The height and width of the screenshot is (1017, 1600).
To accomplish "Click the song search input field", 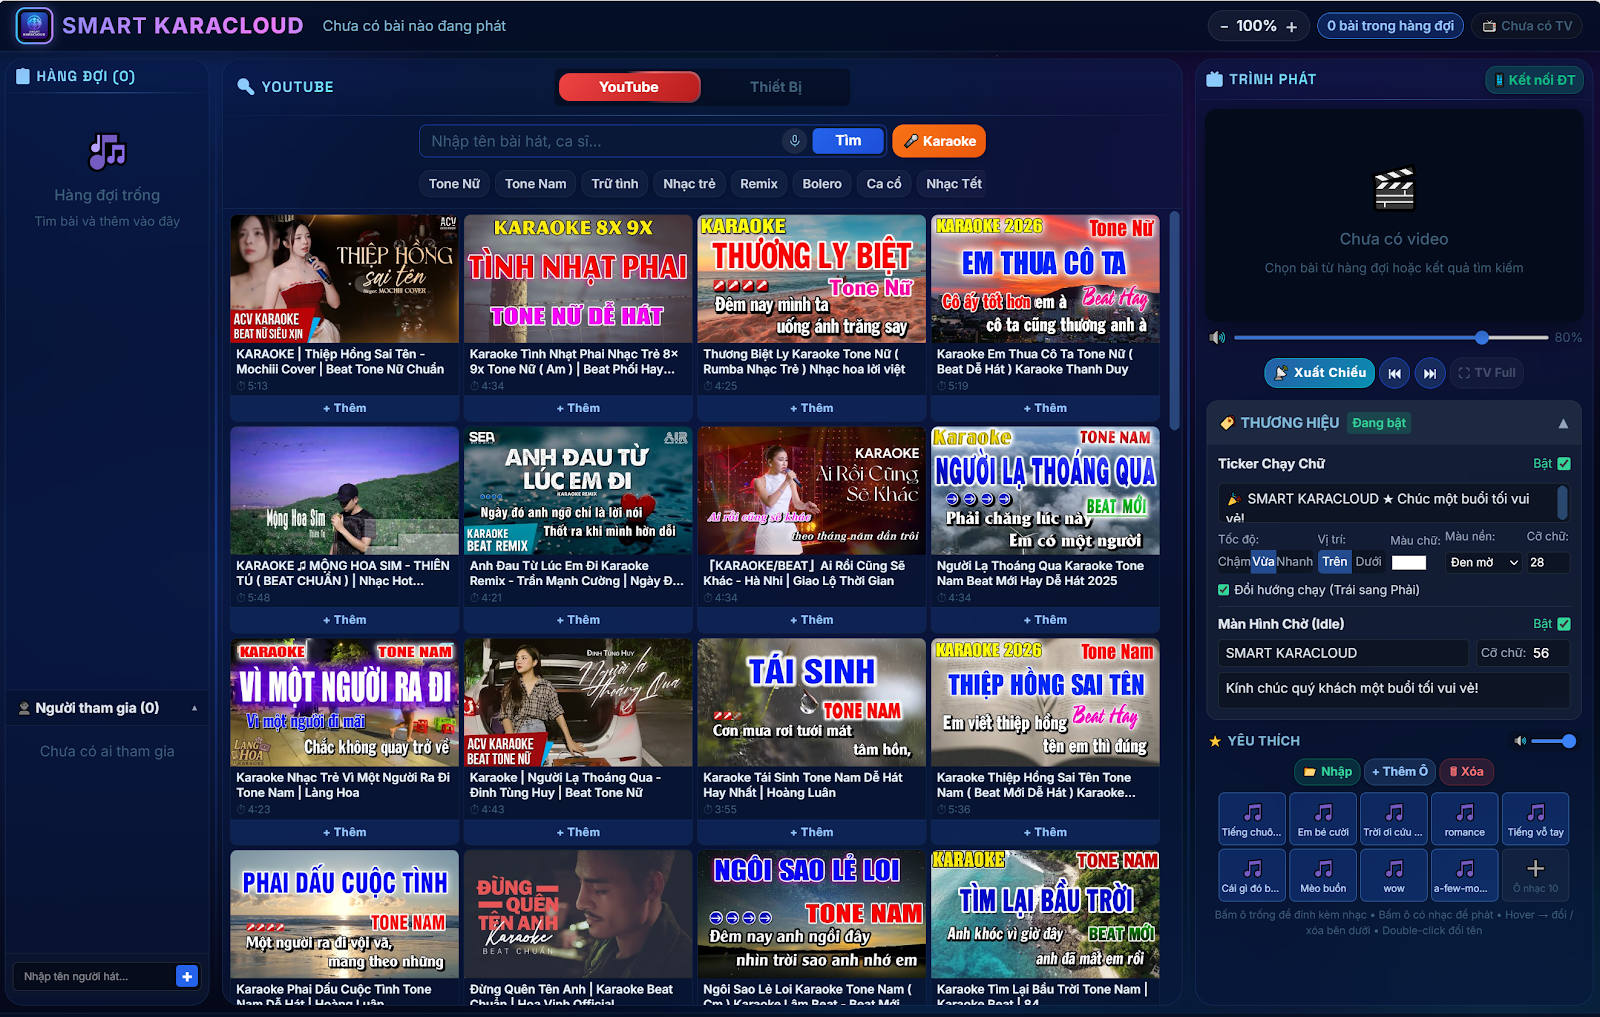I will coord(601,141).
